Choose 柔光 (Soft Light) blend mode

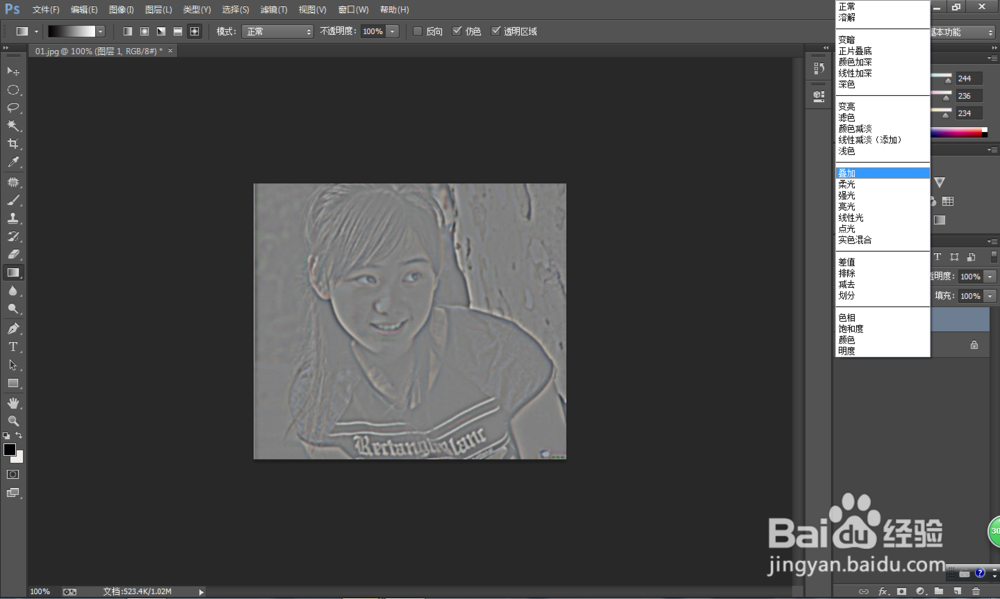883,184
